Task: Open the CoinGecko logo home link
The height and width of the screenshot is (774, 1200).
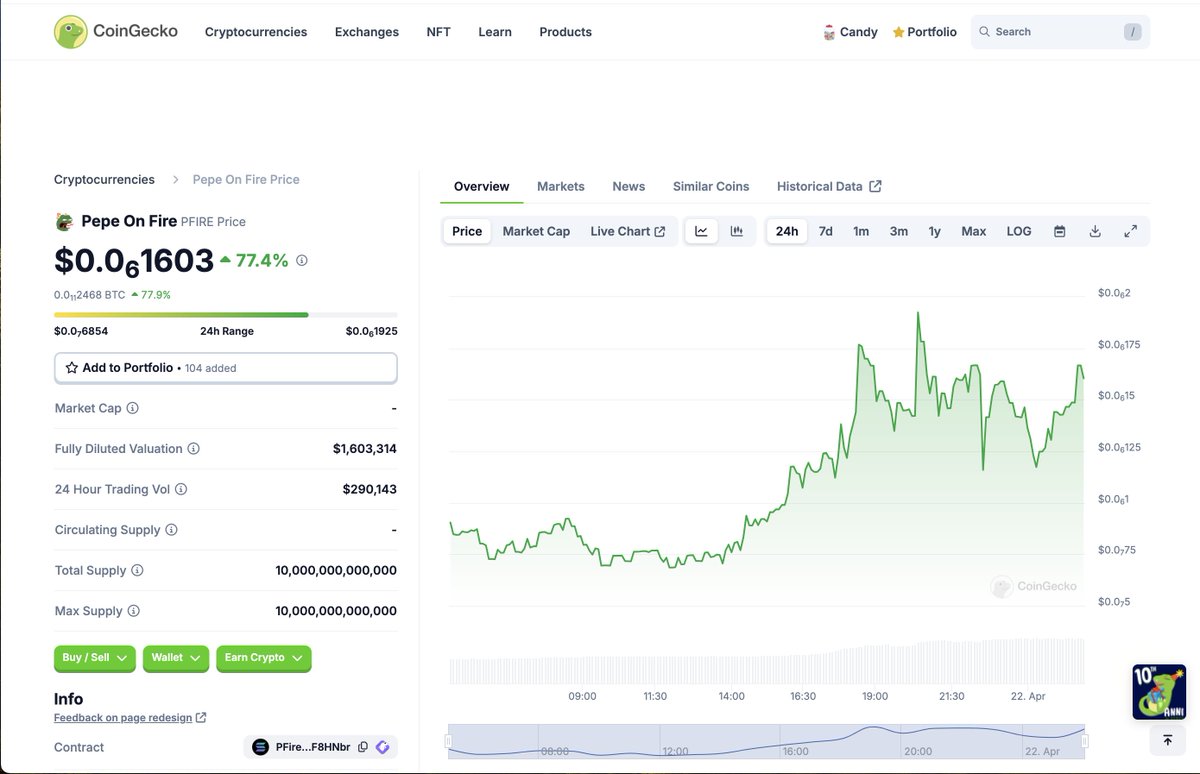Action: [116, 32]
